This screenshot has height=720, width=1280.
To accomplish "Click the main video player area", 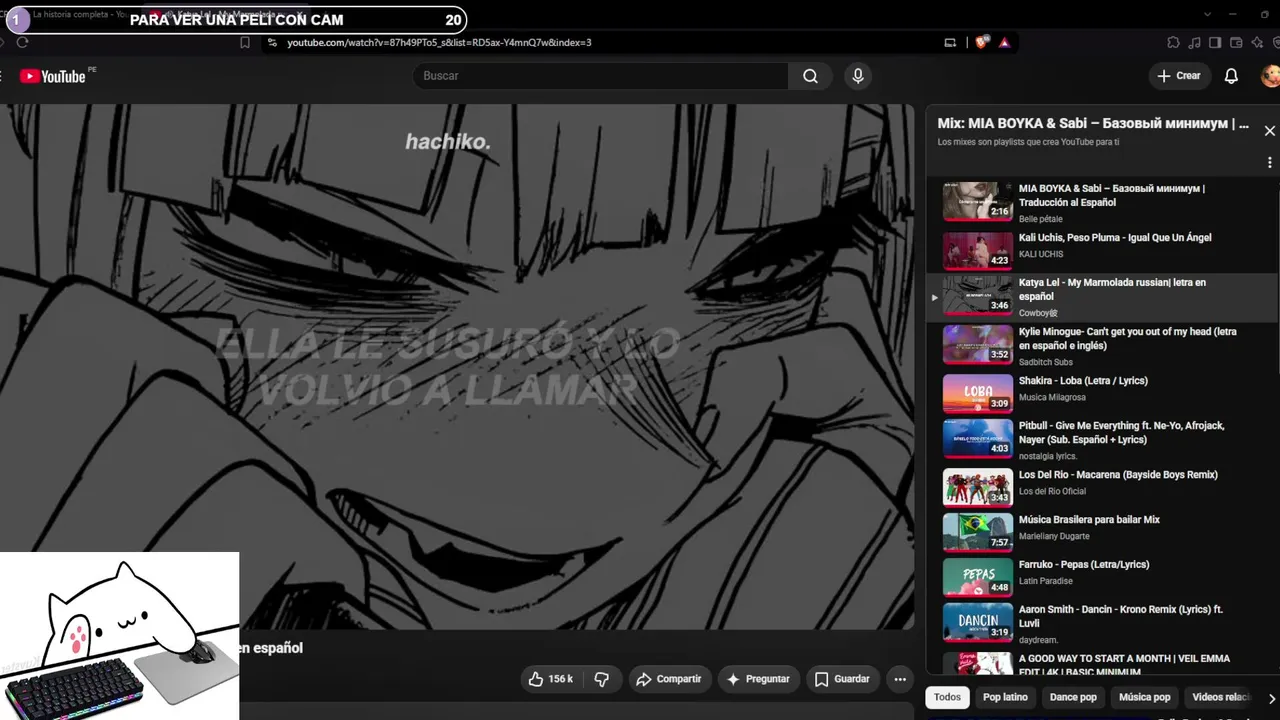I will tap(457, 367).
